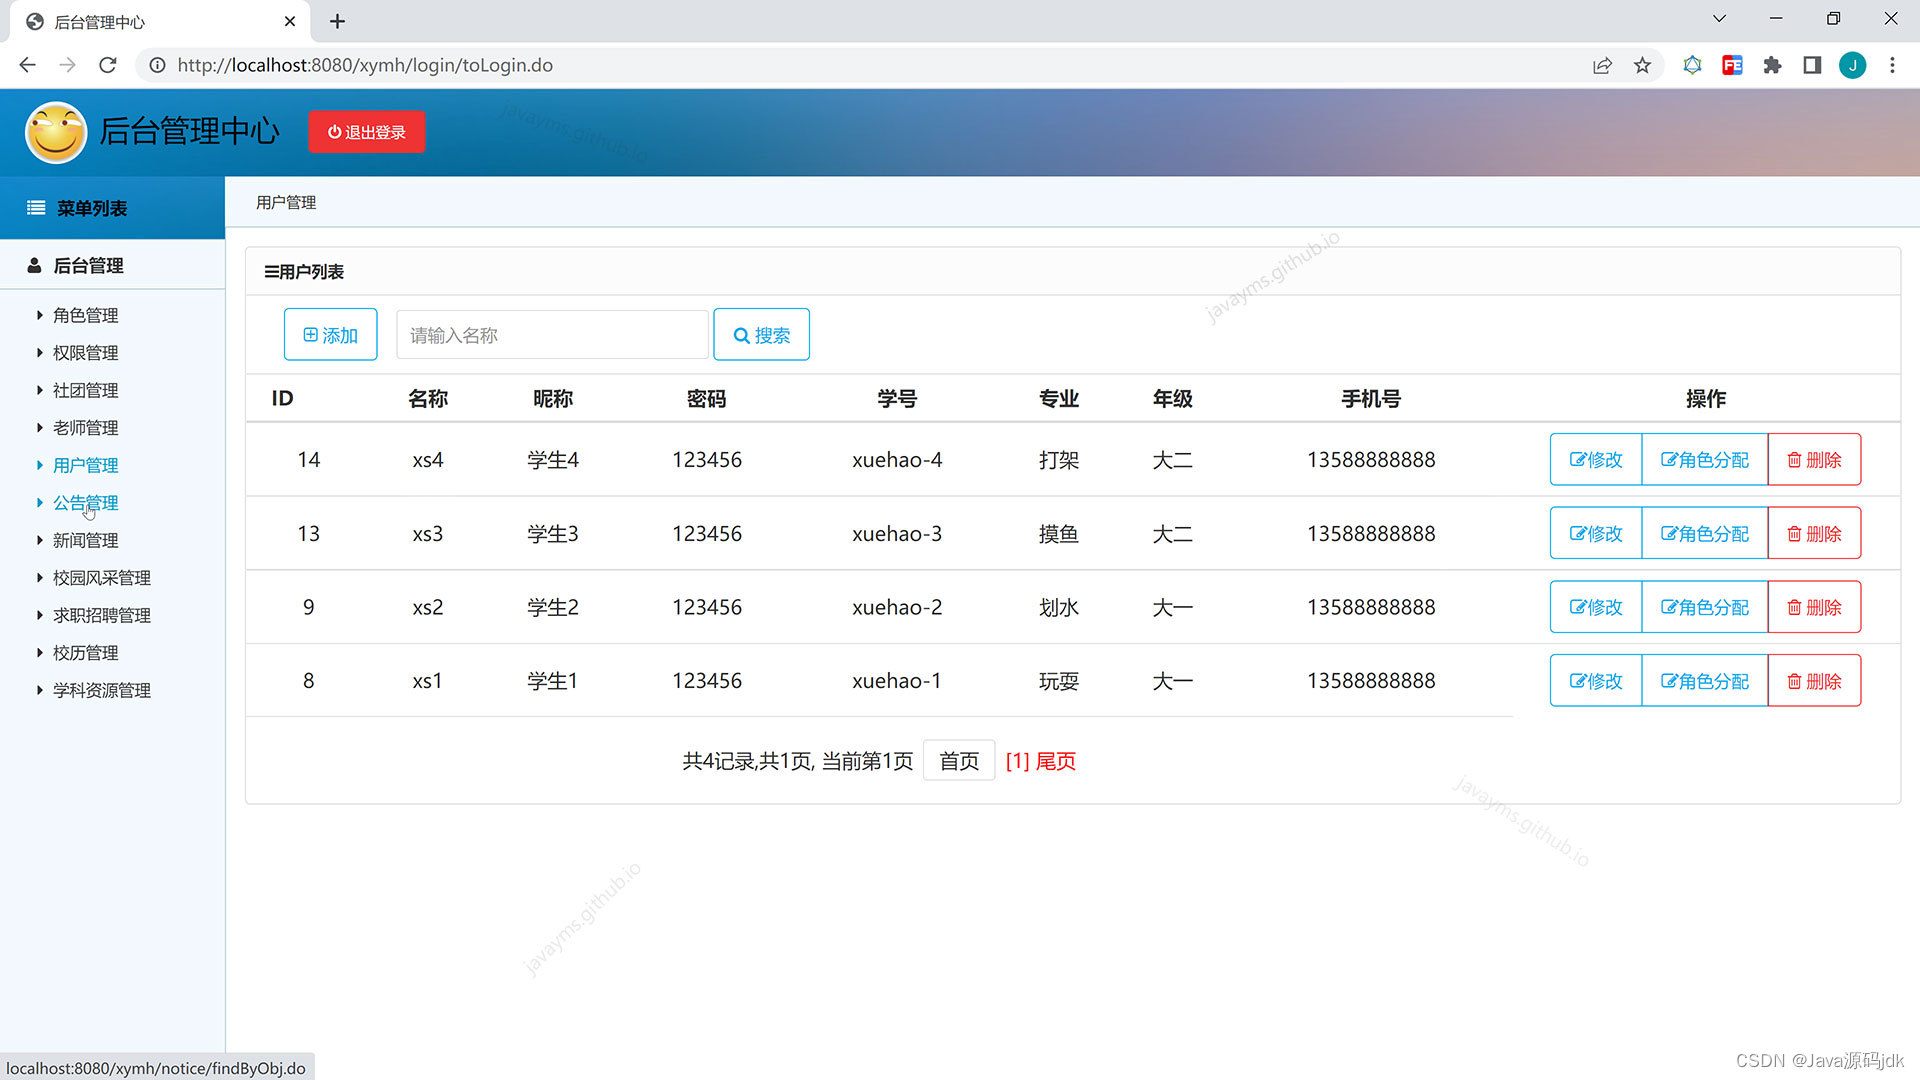1920x1080 pixels.
Task: Expand the 角色管理 sidebar item
Action: 85,315
